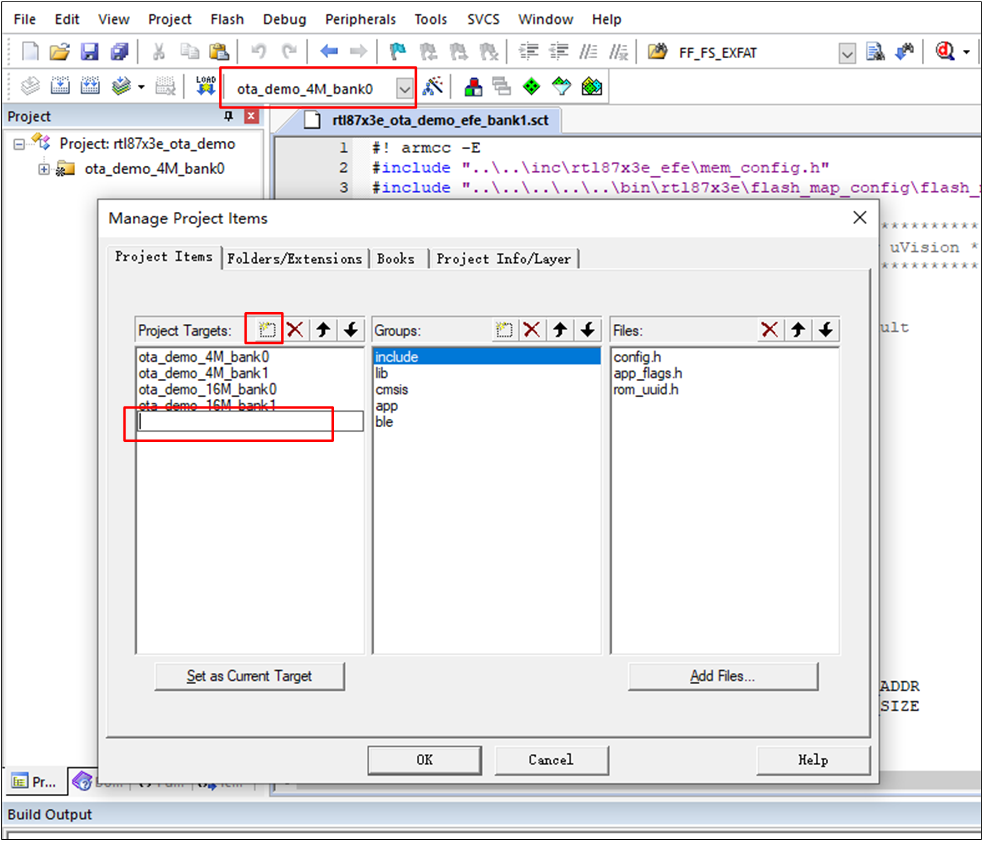
Task: Open target selector ota_demo_4M_bank0 dropdown
Action: tap(404, 89)
